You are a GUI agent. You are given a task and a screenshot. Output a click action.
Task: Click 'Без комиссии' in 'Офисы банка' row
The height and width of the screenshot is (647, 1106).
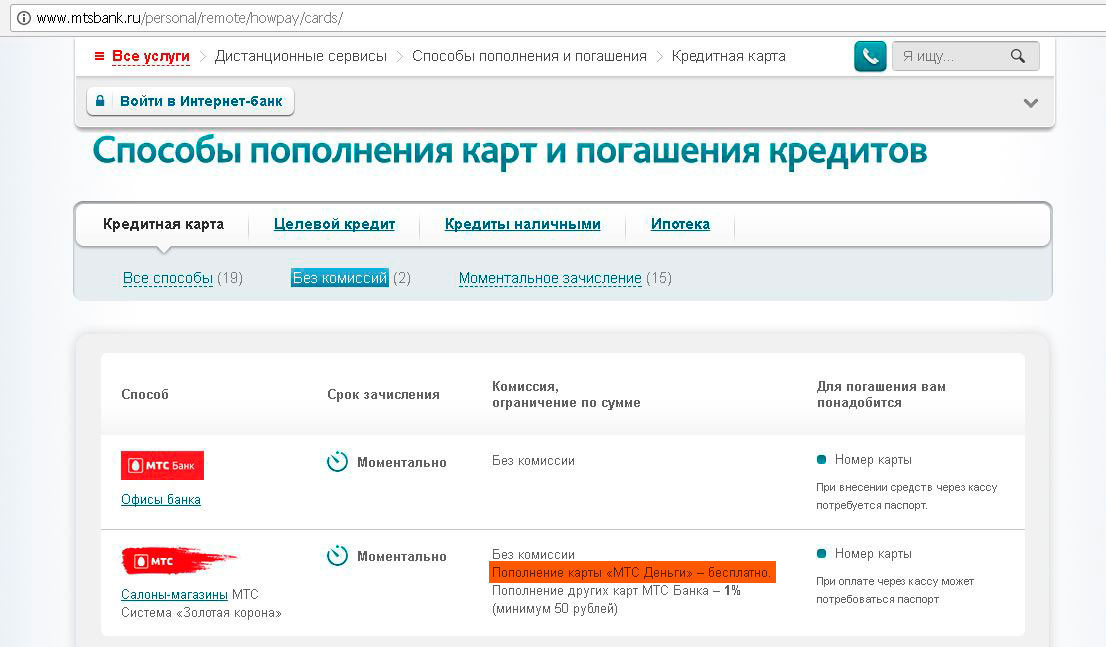533,461
